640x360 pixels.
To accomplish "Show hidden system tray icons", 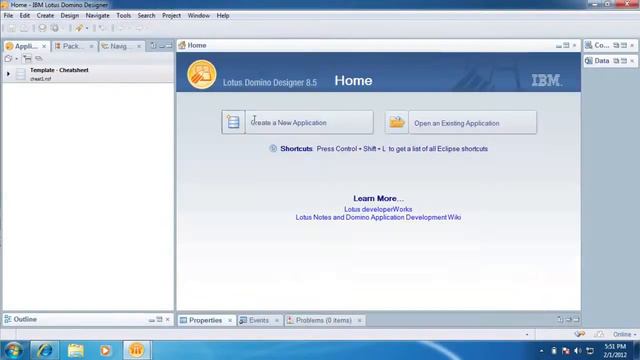I will point(542,351).
